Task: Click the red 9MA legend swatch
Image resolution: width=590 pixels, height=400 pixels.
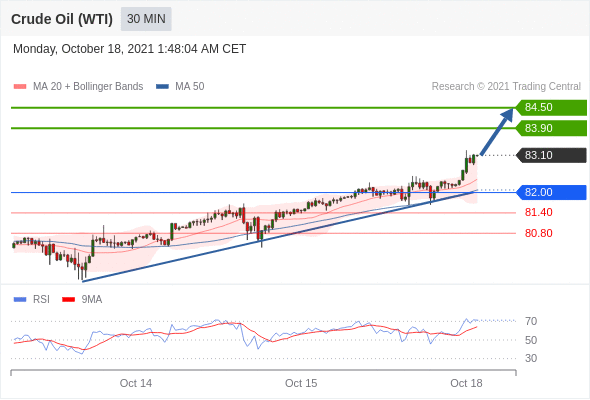Action: (x=68, y=300)
